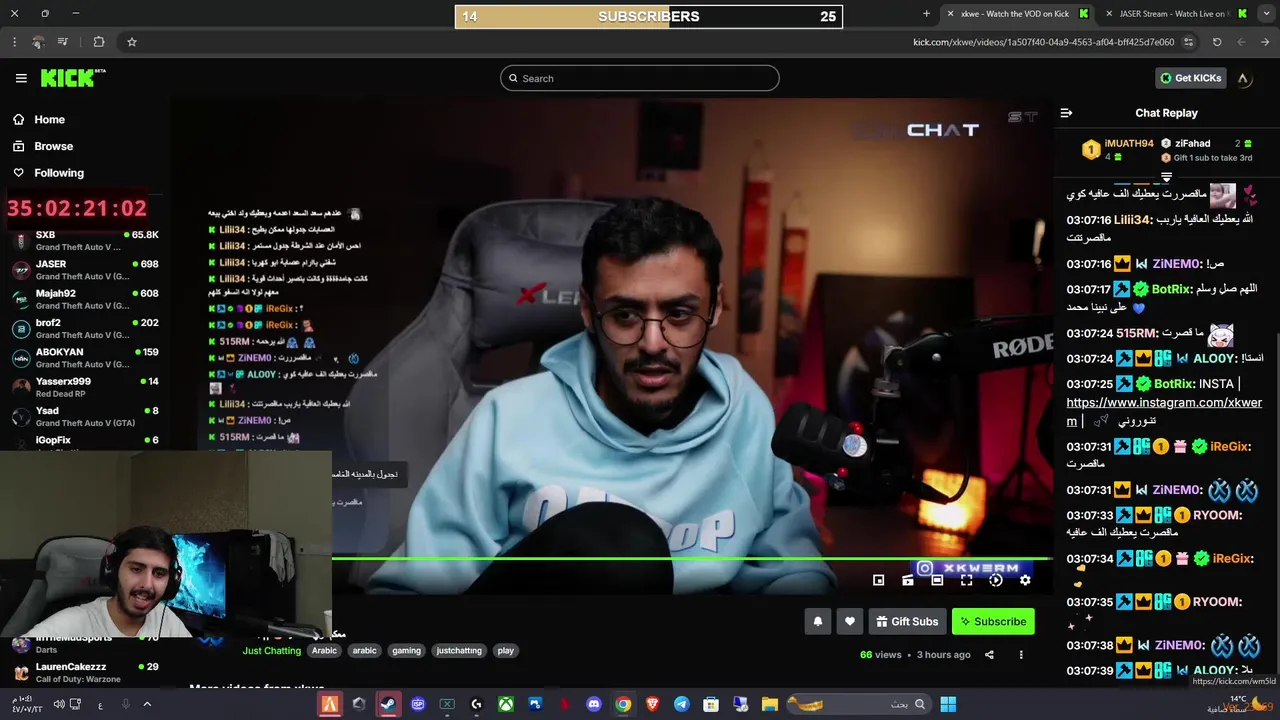Click the Gift Subs button

tap(907, 621)
